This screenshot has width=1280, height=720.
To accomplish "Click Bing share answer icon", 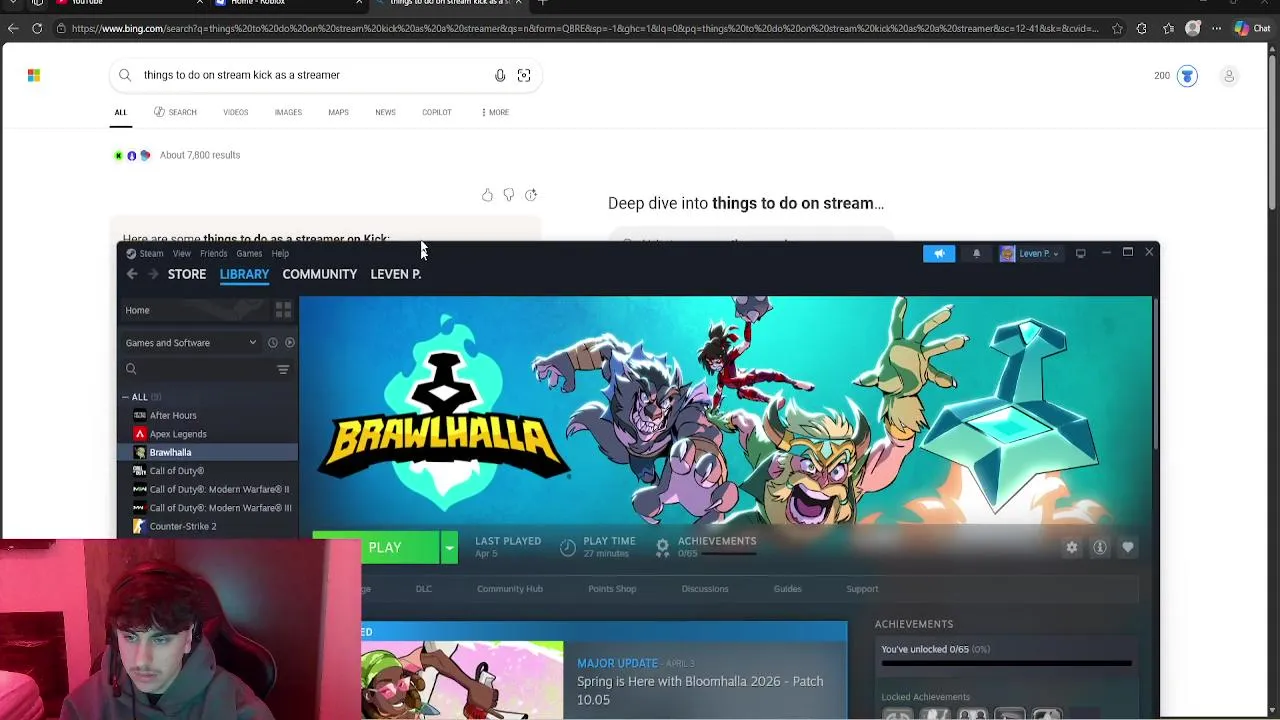I will (x=531, y=195).
